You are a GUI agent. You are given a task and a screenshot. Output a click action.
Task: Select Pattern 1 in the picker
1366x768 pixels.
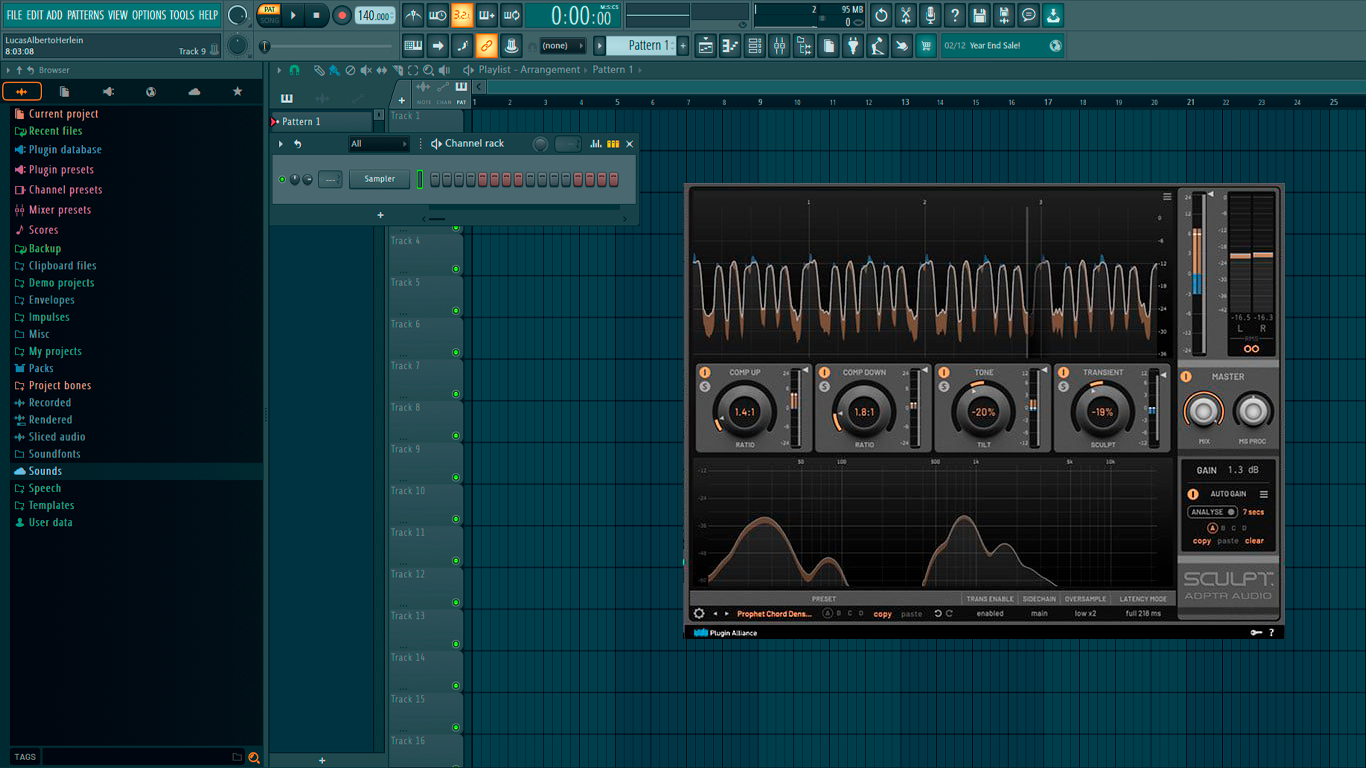click(x=321, y=122)
